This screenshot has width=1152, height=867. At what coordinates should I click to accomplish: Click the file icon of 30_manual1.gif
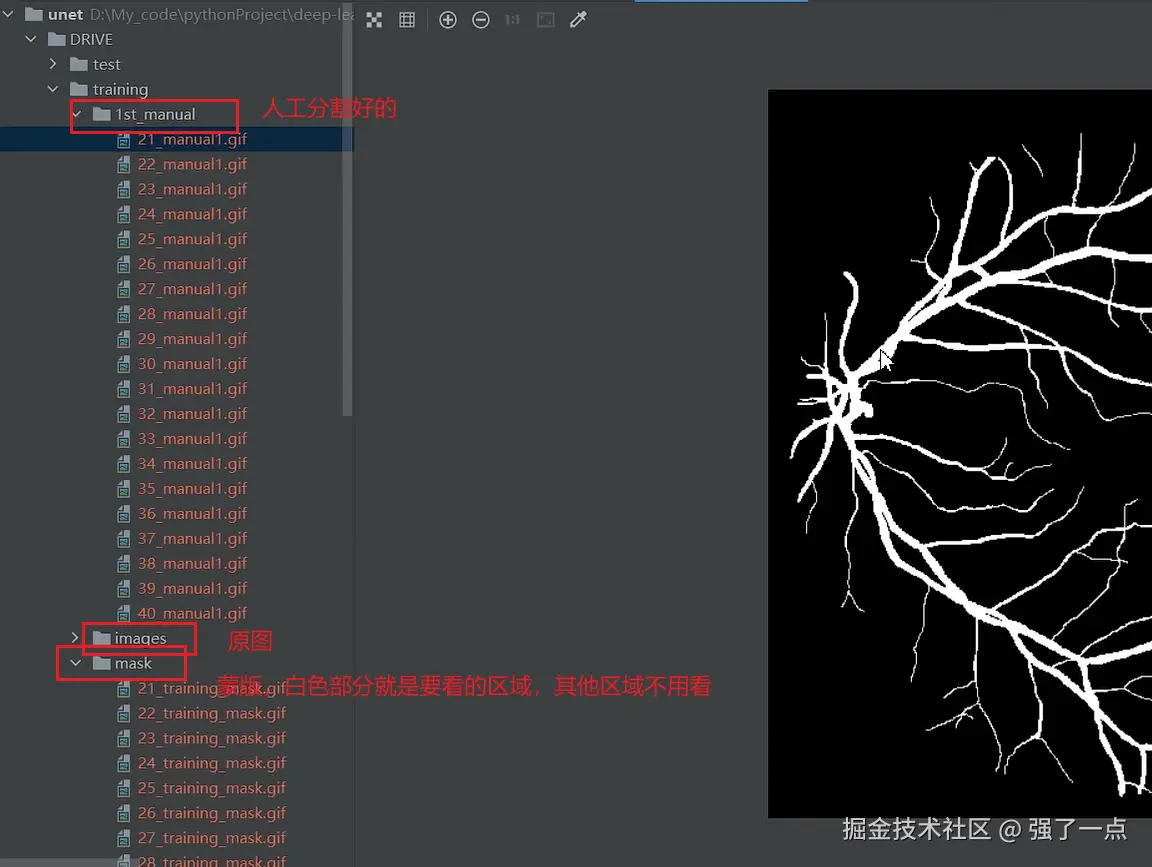pos(123,364)
